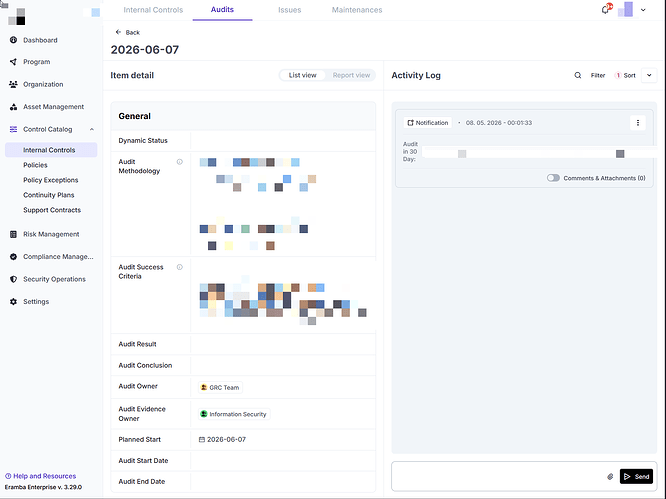Click the Filter button in Activity Log
The height and width of the screenshot is (499, 666).
[x=598, y=75]
